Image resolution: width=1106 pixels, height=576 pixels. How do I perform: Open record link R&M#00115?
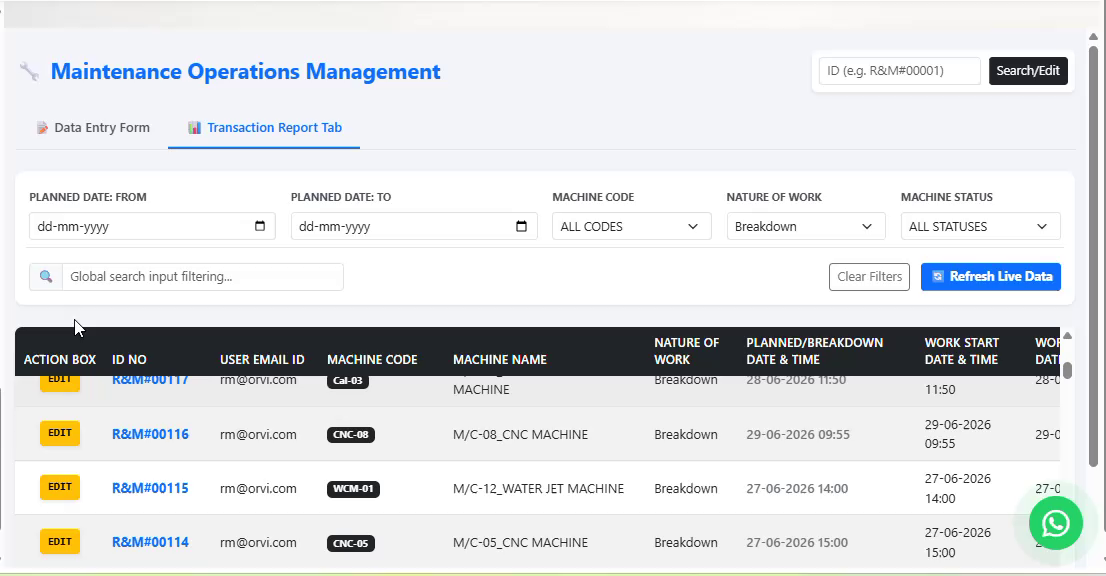pyautogui.click(x=150, y=489)
